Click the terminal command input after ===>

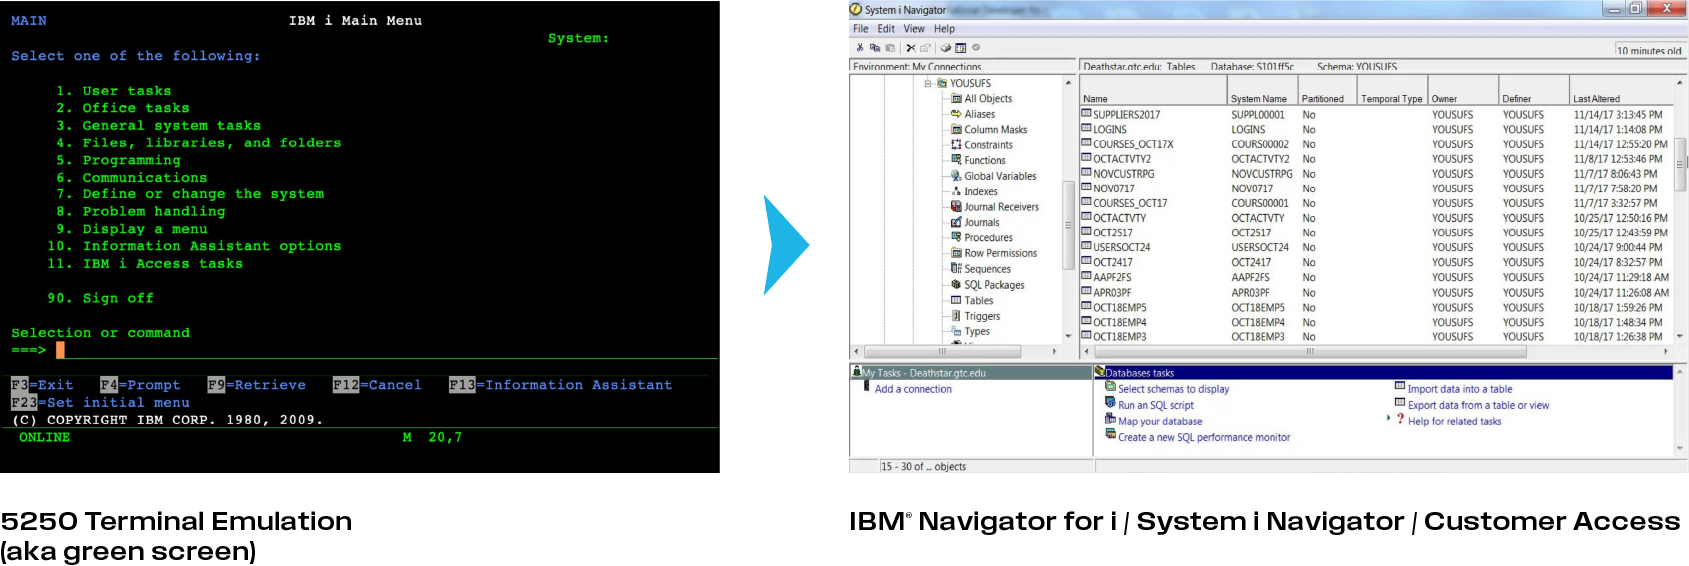click(x=386, y=350)
